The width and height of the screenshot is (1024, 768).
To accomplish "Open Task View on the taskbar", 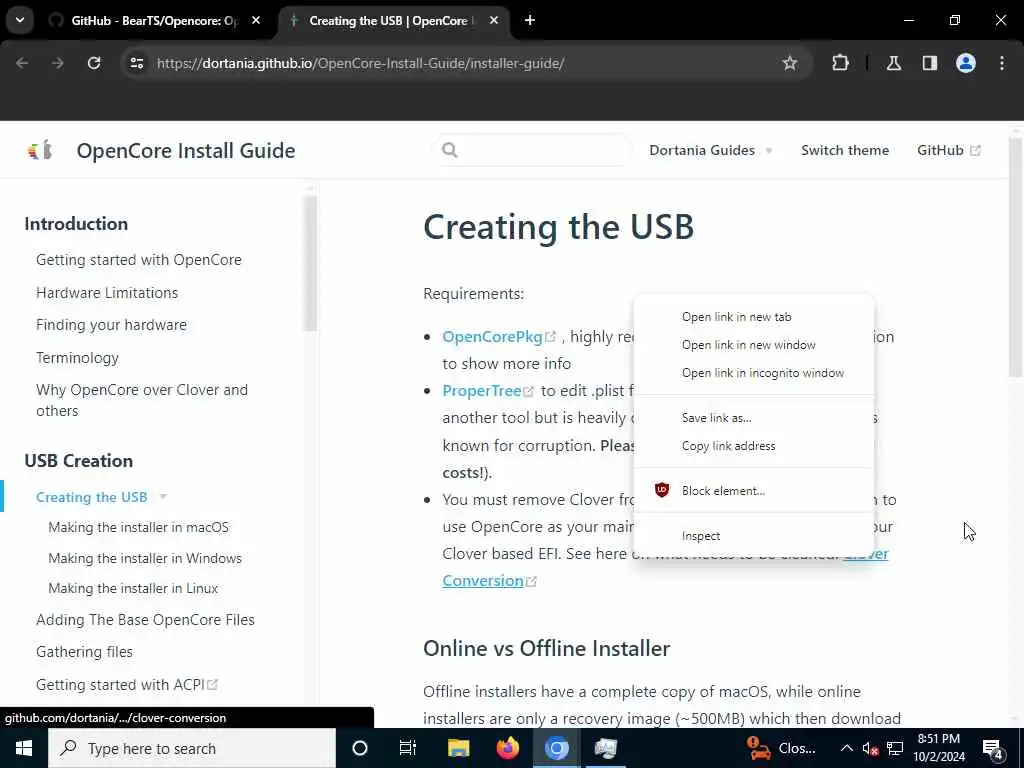I will pyautogui.click(x=408, y=748).
